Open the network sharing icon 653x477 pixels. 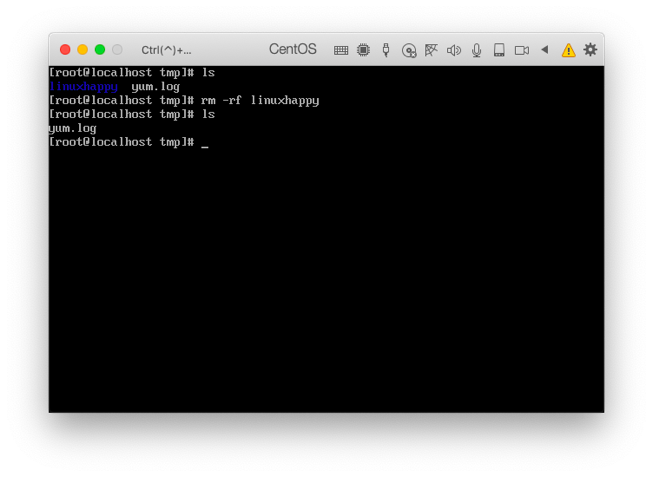[x=431, y=50]
